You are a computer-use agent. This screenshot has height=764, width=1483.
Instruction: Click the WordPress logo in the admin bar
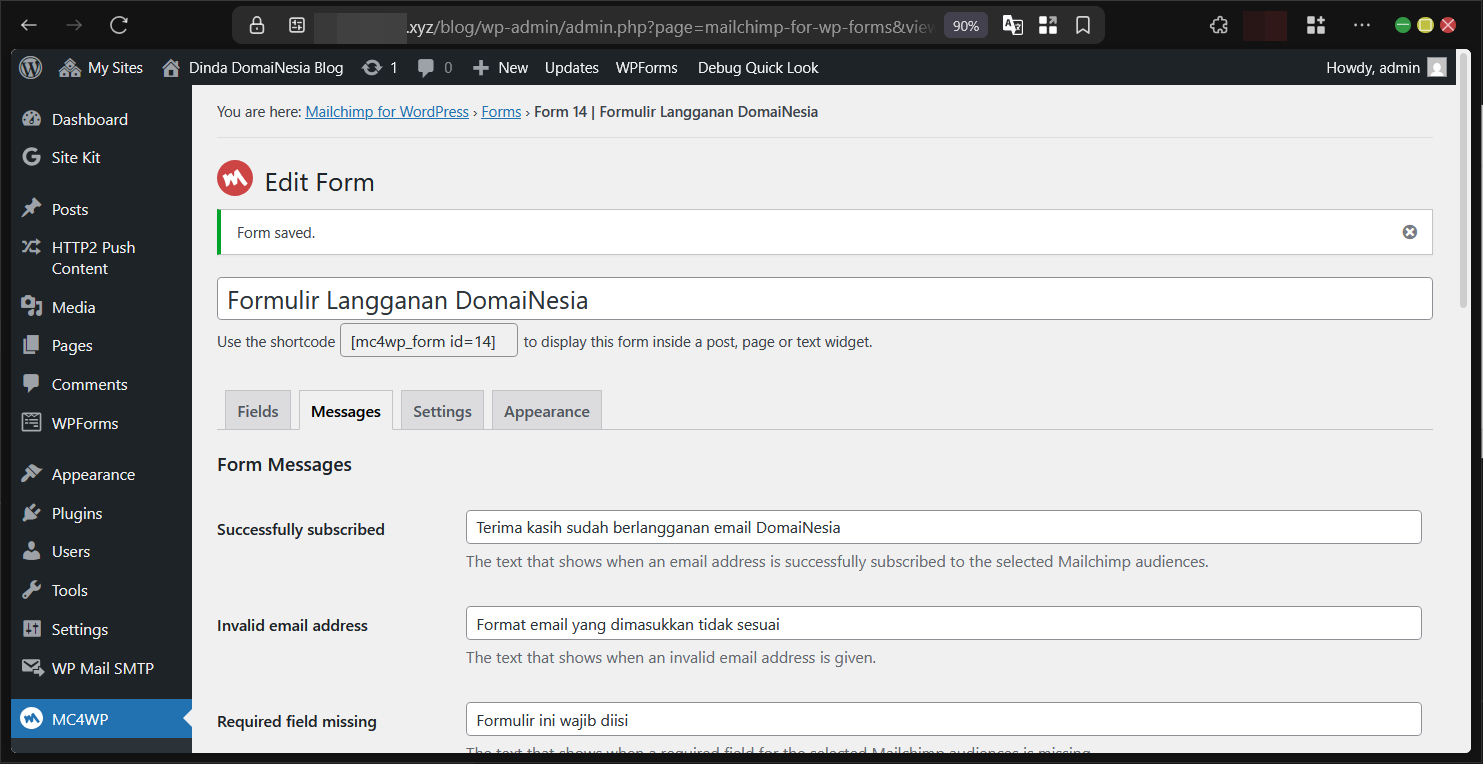30,67
